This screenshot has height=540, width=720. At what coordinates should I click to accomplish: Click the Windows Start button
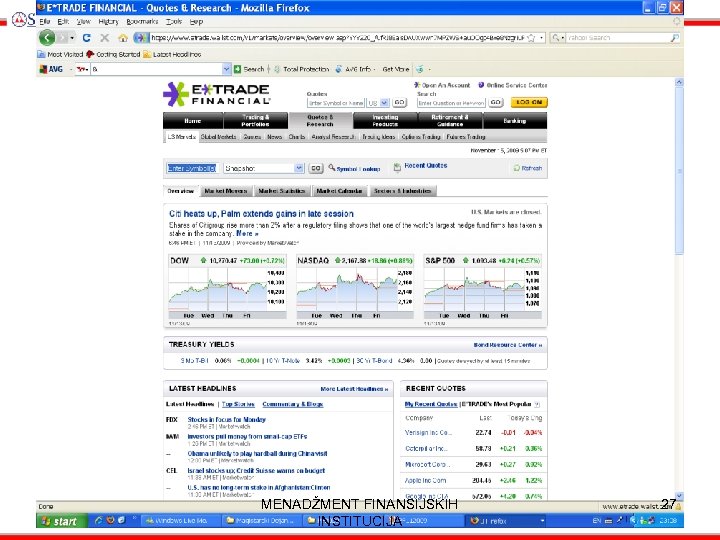point(62,521)
